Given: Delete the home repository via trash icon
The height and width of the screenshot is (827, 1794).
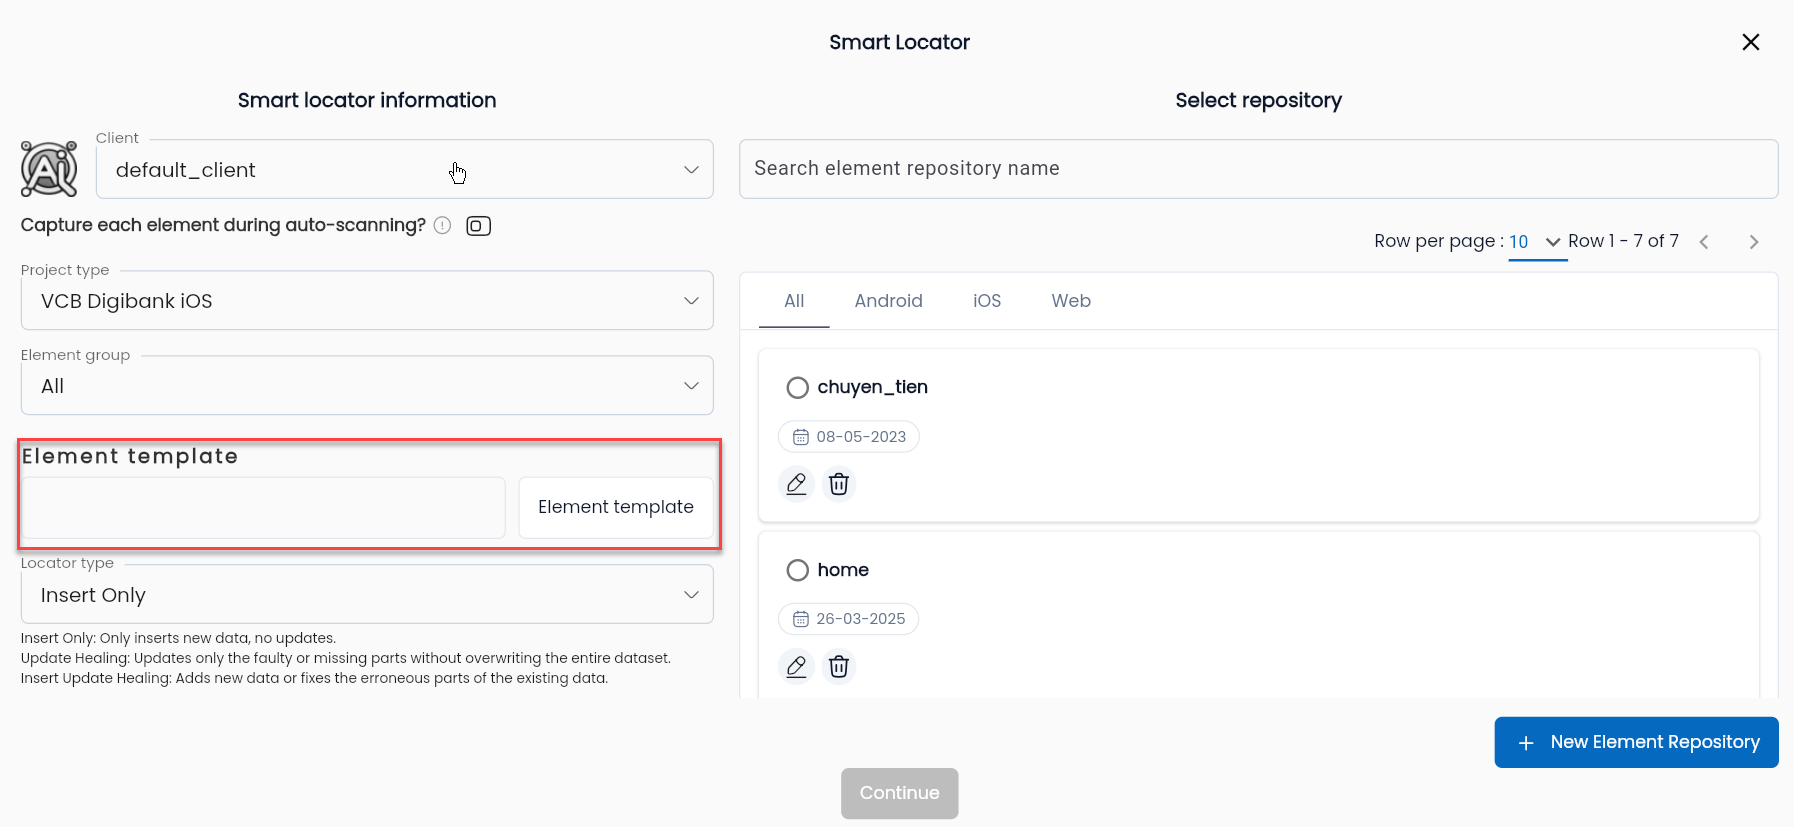Looking at the screenshot, I should pos(839,666).
